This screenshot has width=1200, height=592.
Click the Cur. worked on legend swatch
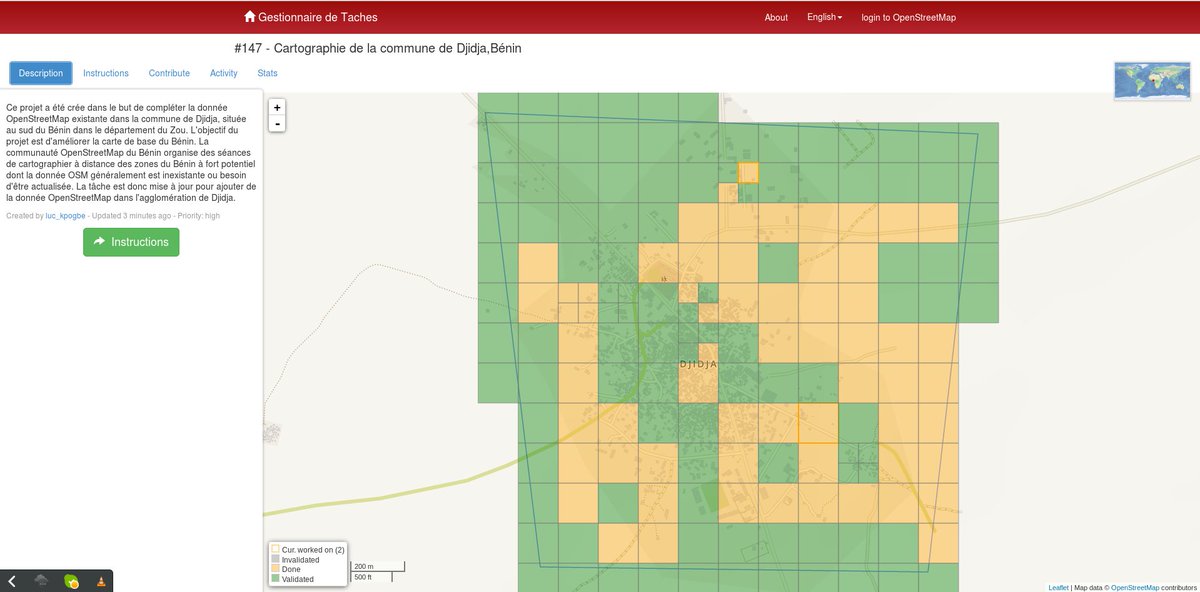click(x=275, y=550)
